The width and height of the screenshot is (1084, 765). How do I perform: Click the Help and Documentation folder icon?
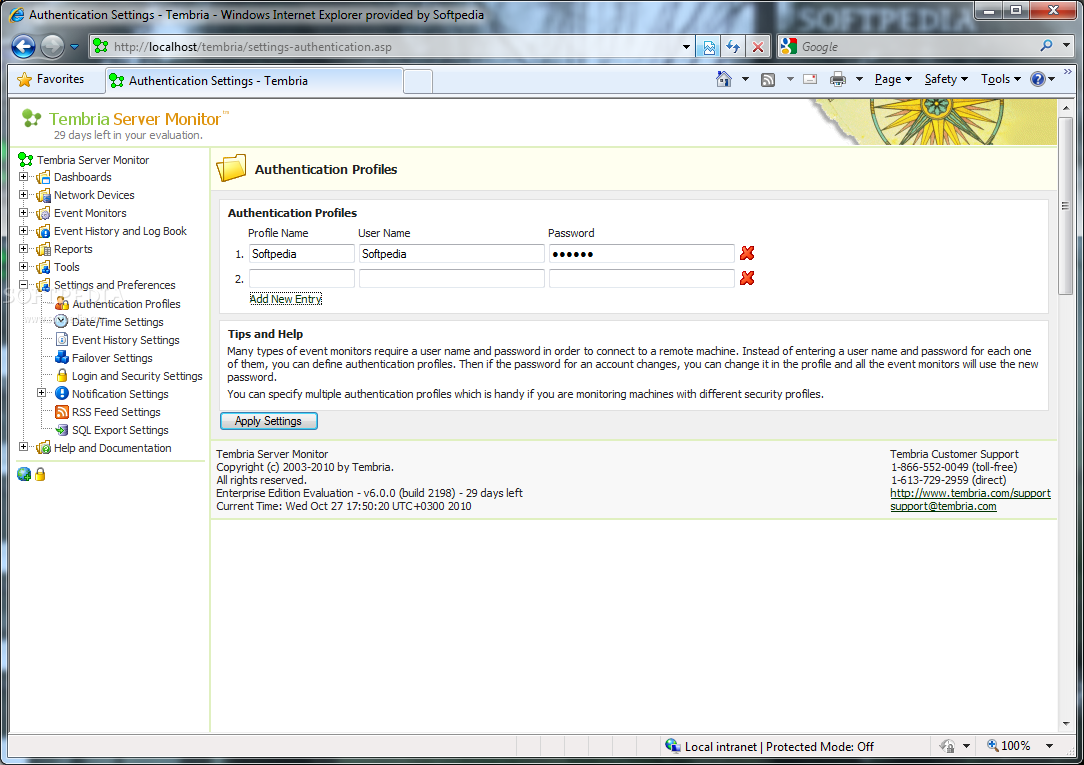coord(44,448)
